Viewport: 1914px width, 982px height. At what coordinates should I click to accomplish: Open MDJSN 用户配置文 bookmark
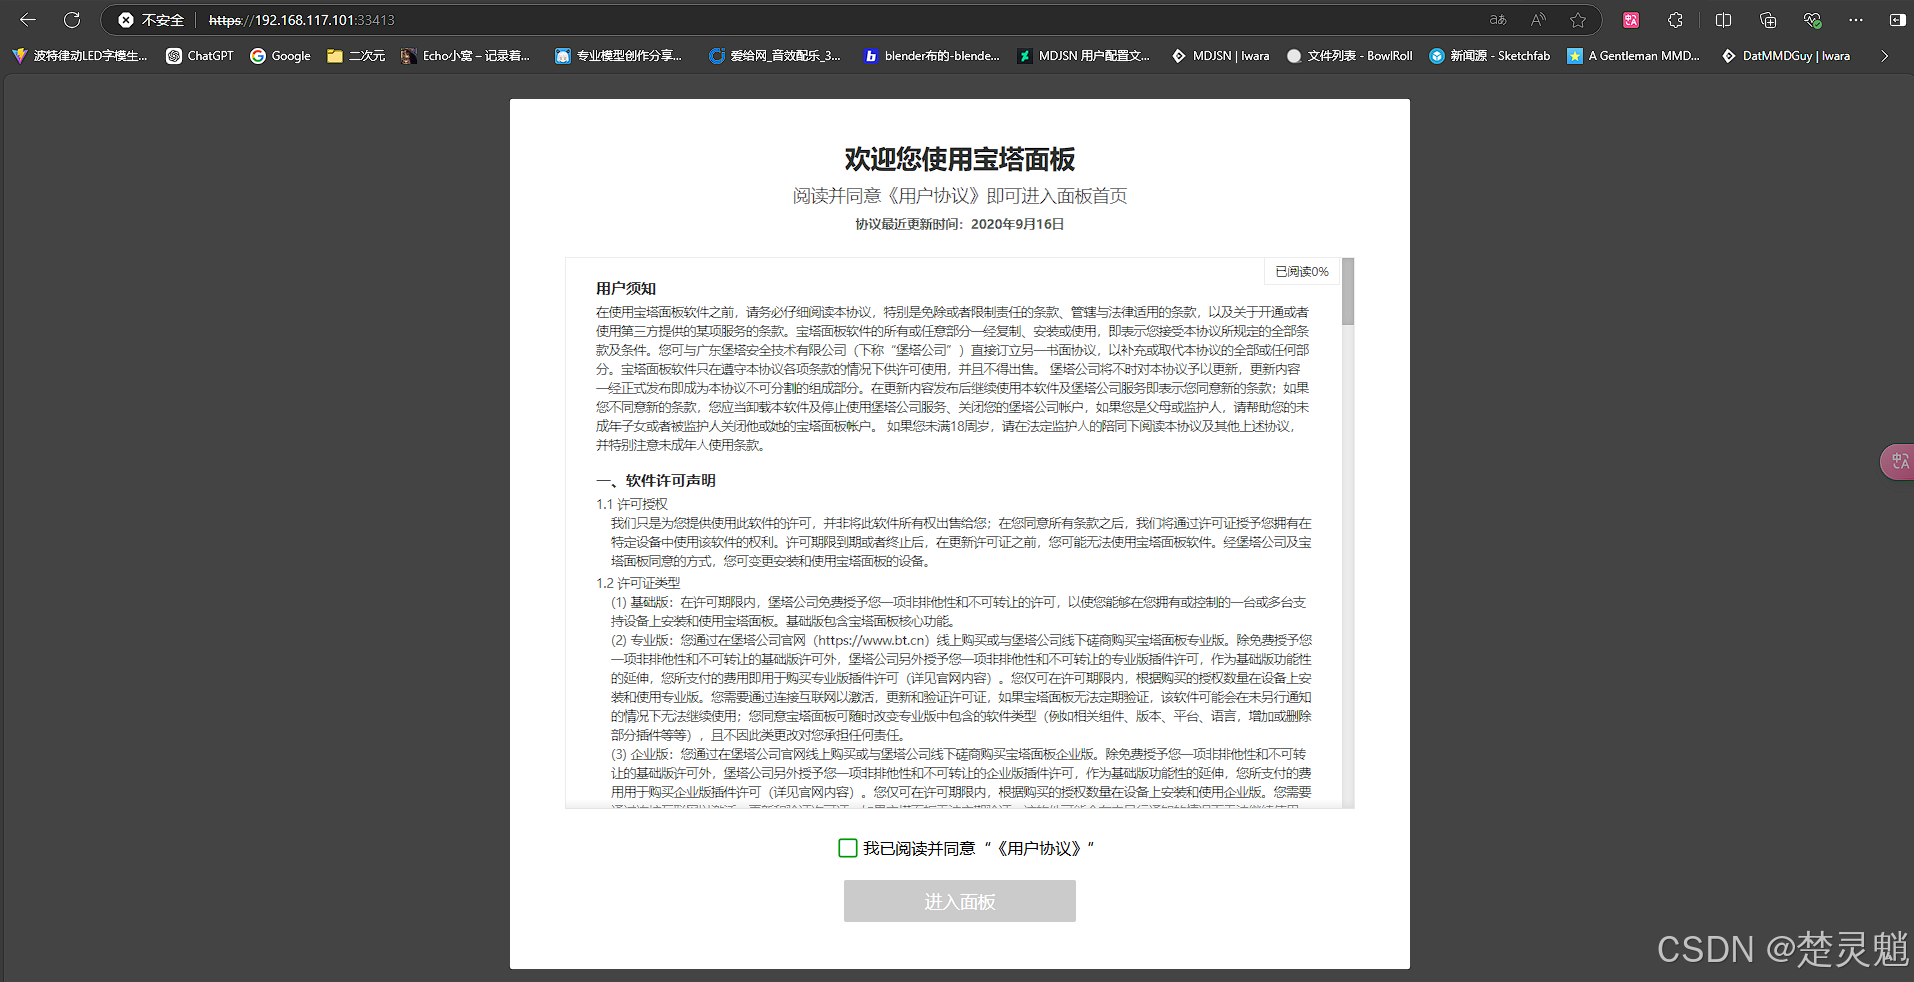point(1084,56)
